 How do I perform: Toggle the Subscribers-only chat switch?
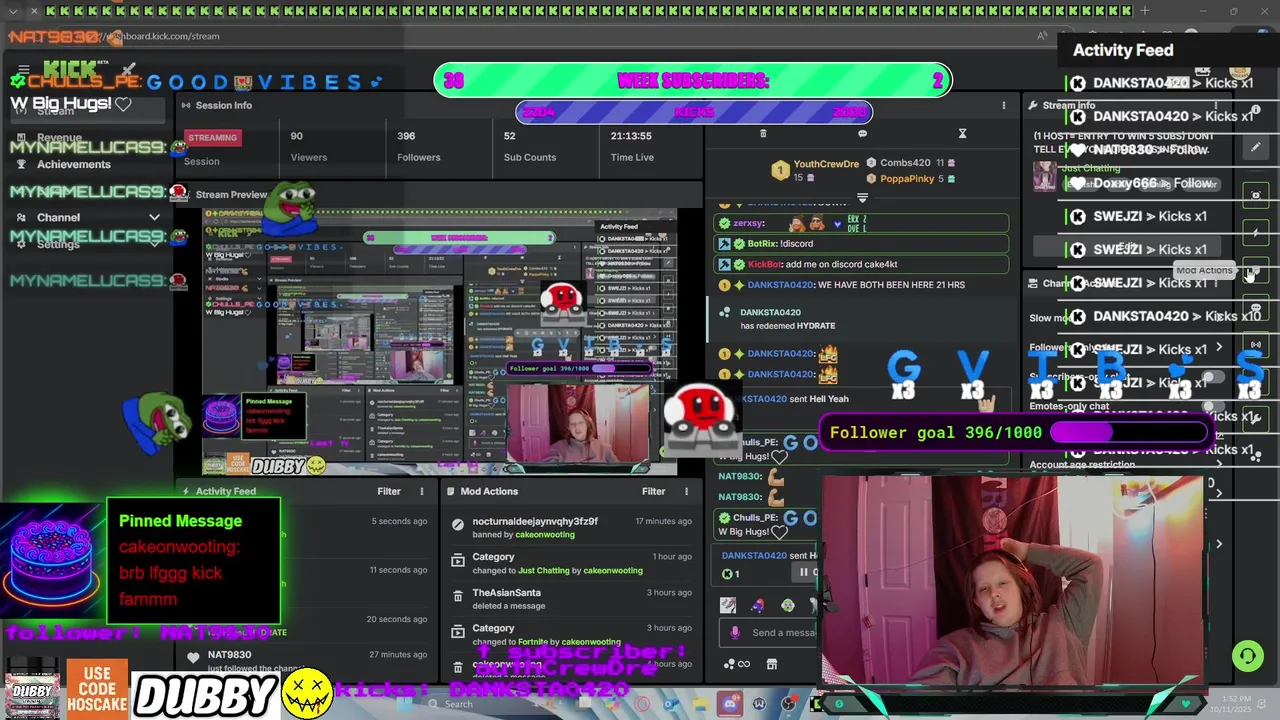pyautogui.click(x=1211, y=378)
